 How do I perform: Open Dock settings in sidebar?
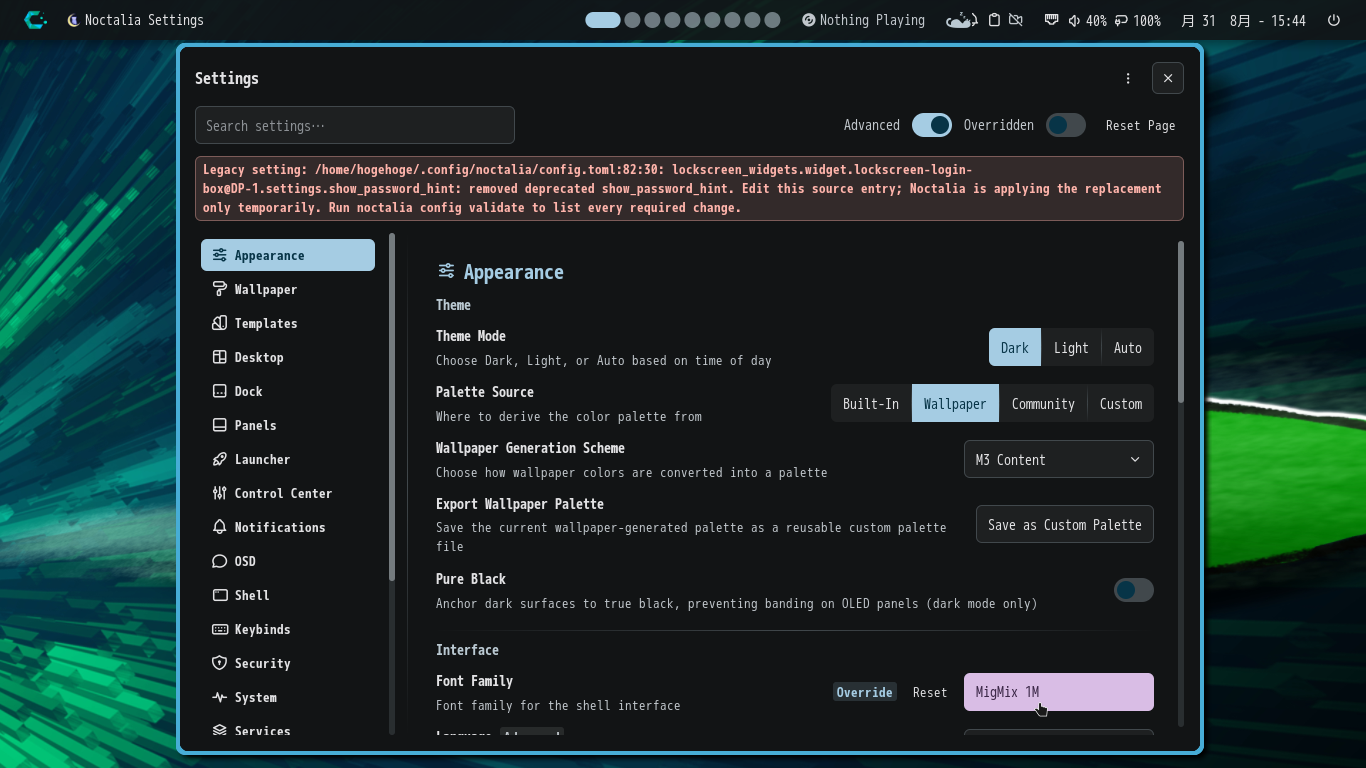click(x=288, y=391)
